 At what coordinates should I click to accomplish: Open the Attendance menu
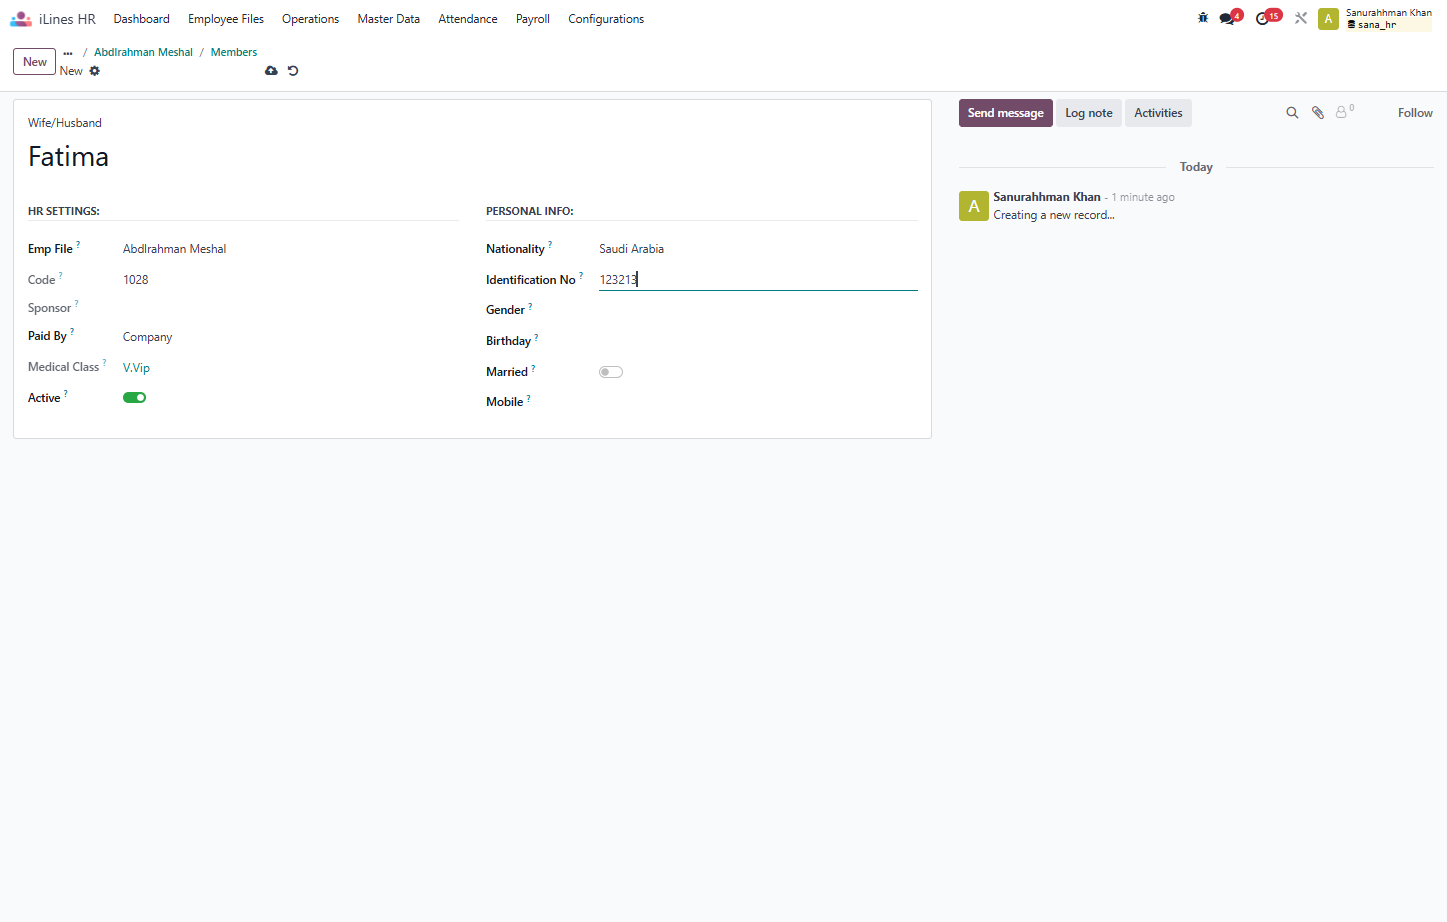click(x=468, y=19)
